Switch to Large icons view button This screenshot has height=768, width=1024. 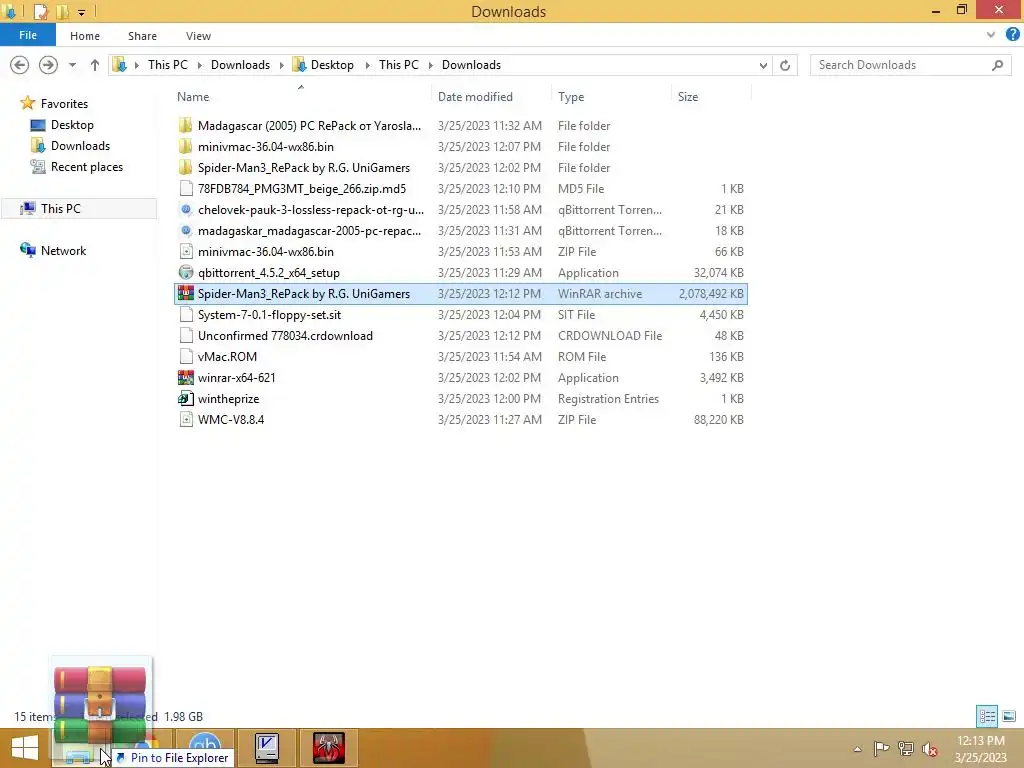coord(1008,716)
